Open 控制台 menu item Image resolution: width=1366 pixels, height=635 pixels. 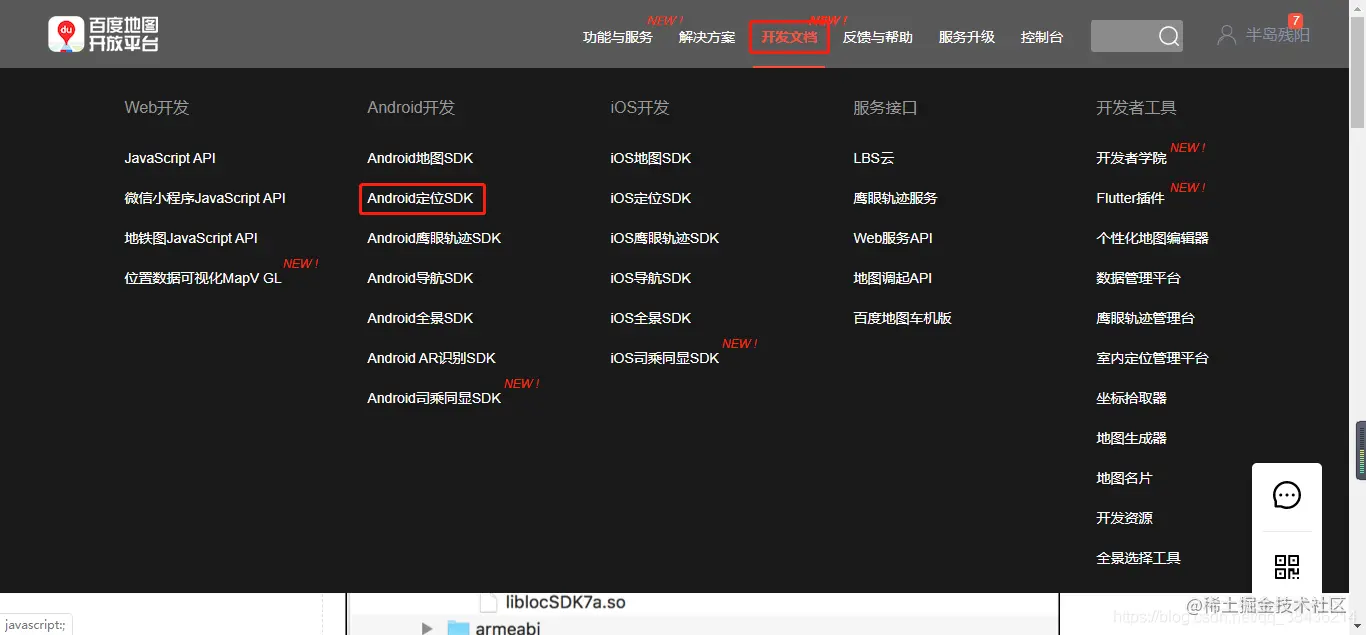point(1042,37)
